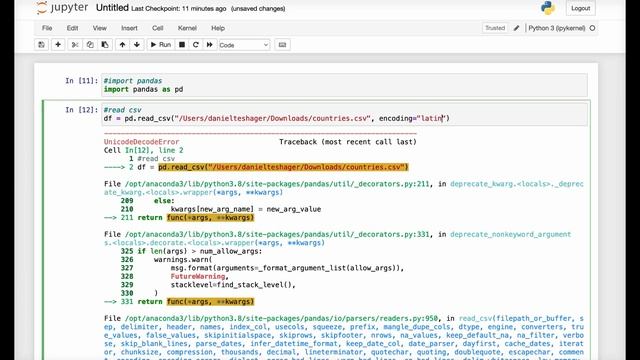Click into the pd.read_csv code cell

click(344, 114)
